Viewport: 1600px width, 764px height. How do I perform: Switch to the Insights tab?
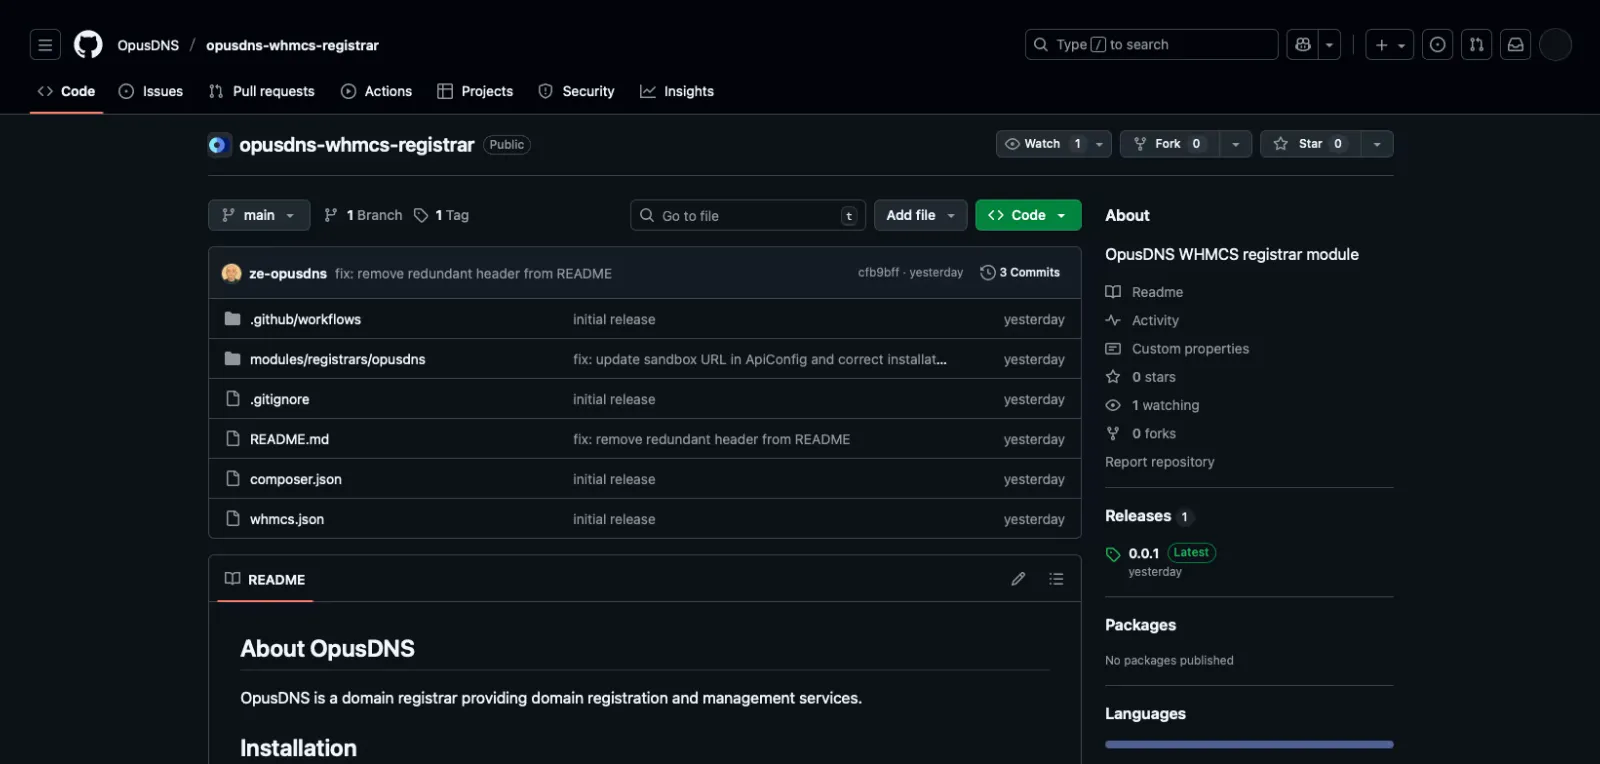point(677,91)
